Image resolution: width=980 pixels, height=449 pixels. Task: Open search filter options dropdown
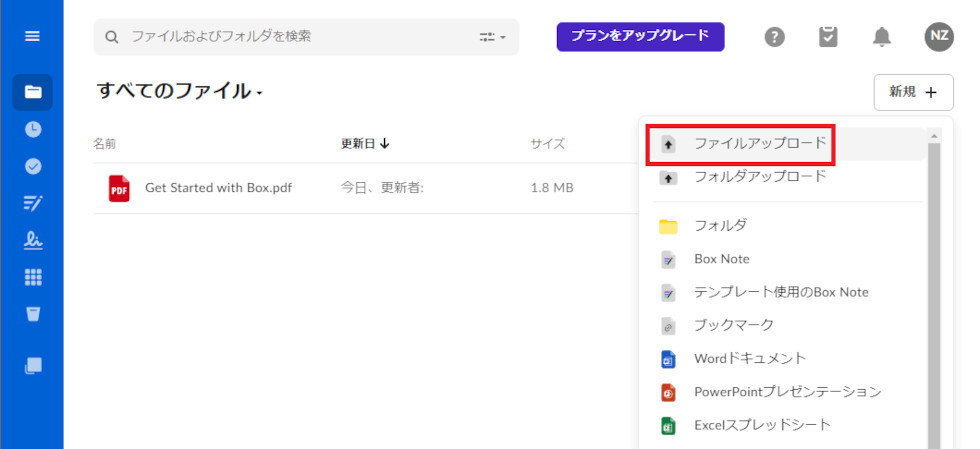click(x=493, y=37)
